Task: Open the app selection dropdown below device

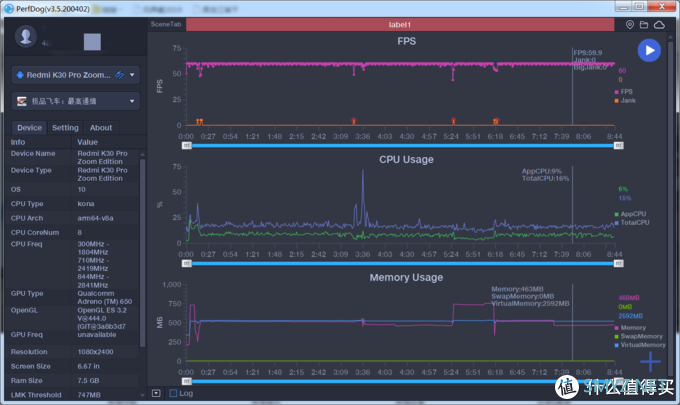Action: [x=76, y=101]
